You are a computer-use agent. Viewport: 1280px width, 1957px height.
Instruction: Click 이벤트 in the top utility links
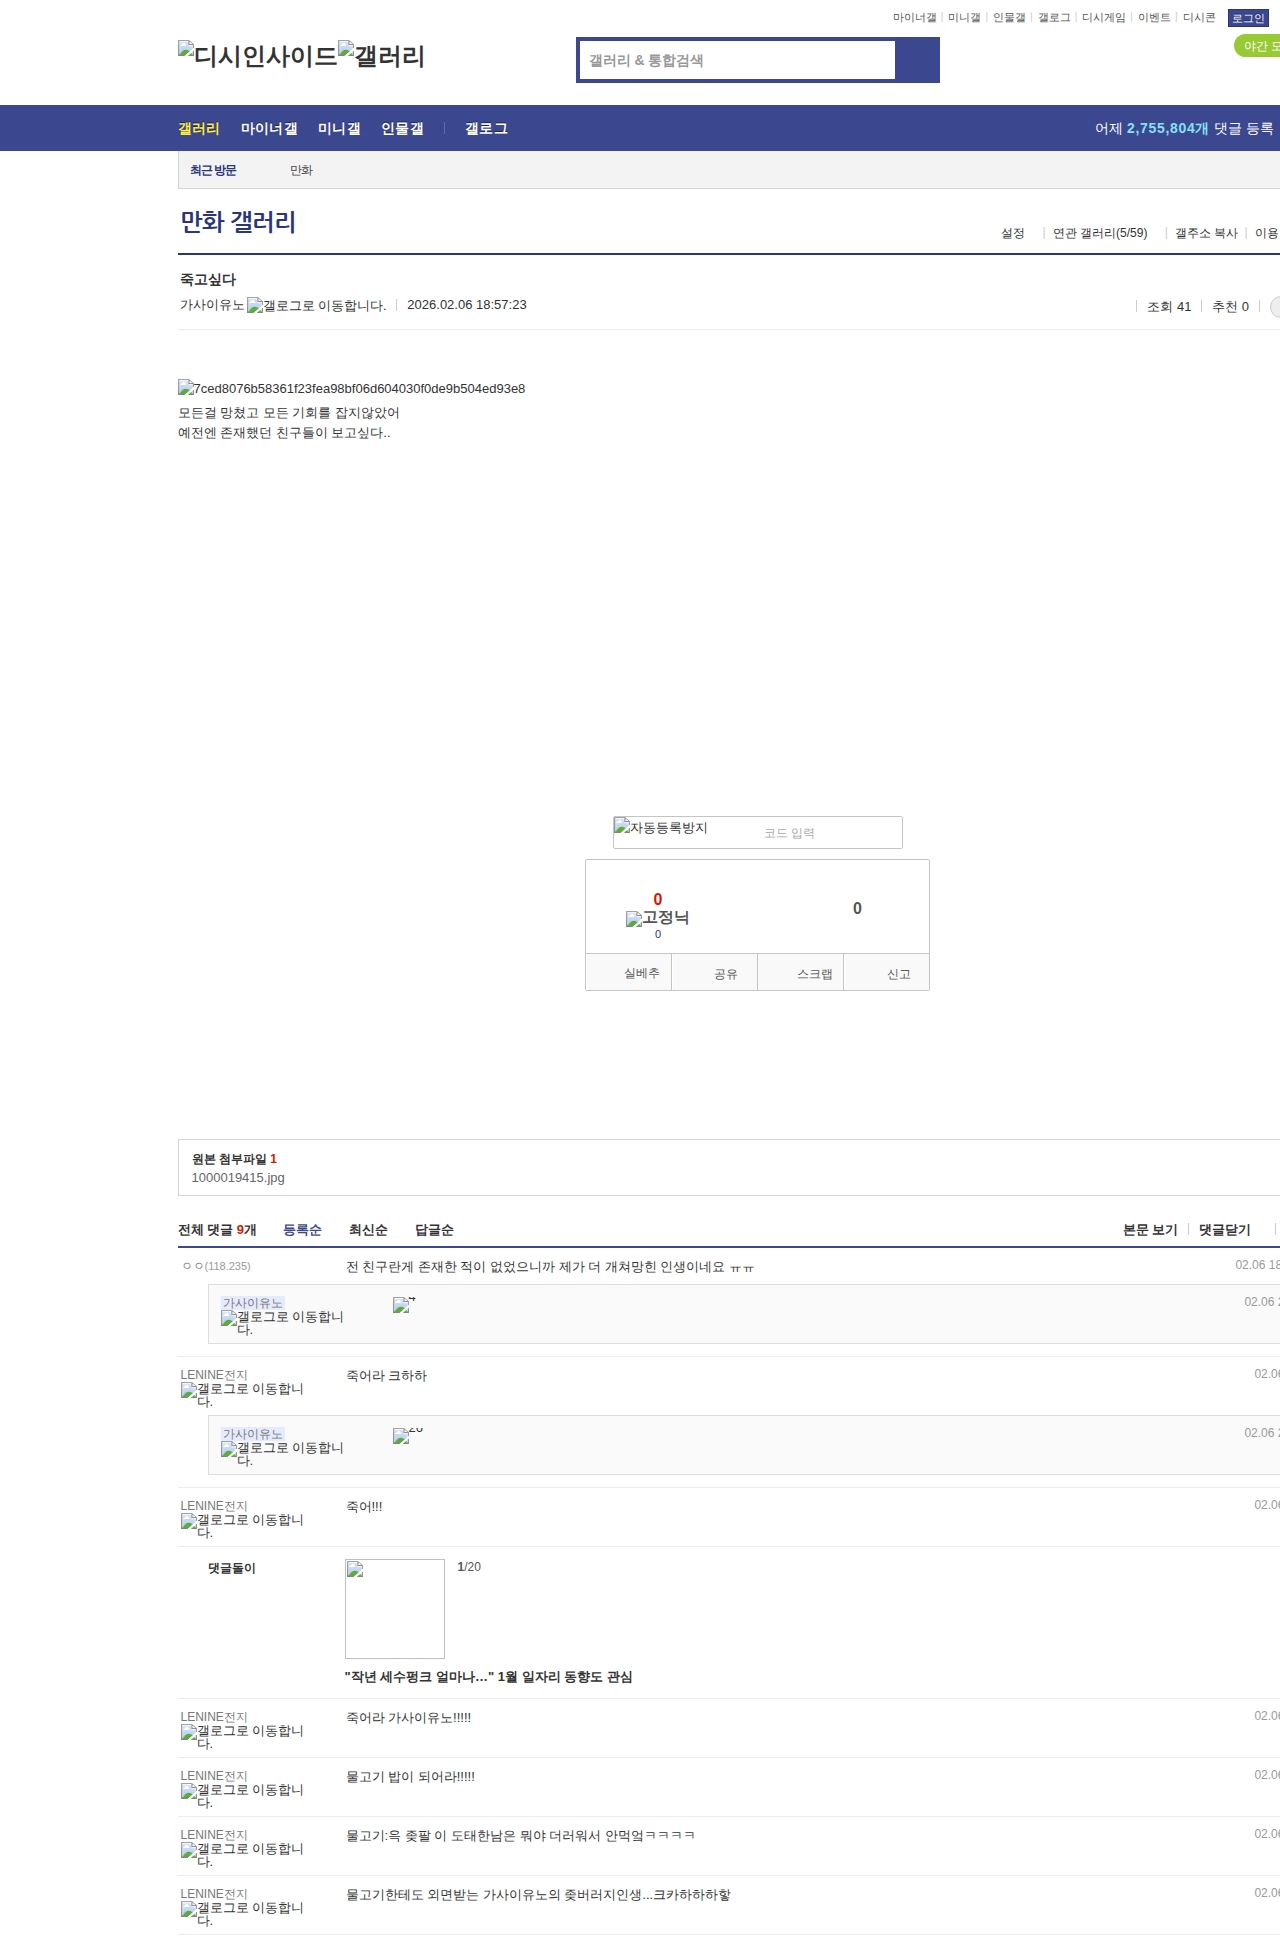[x=1154, y=18]
